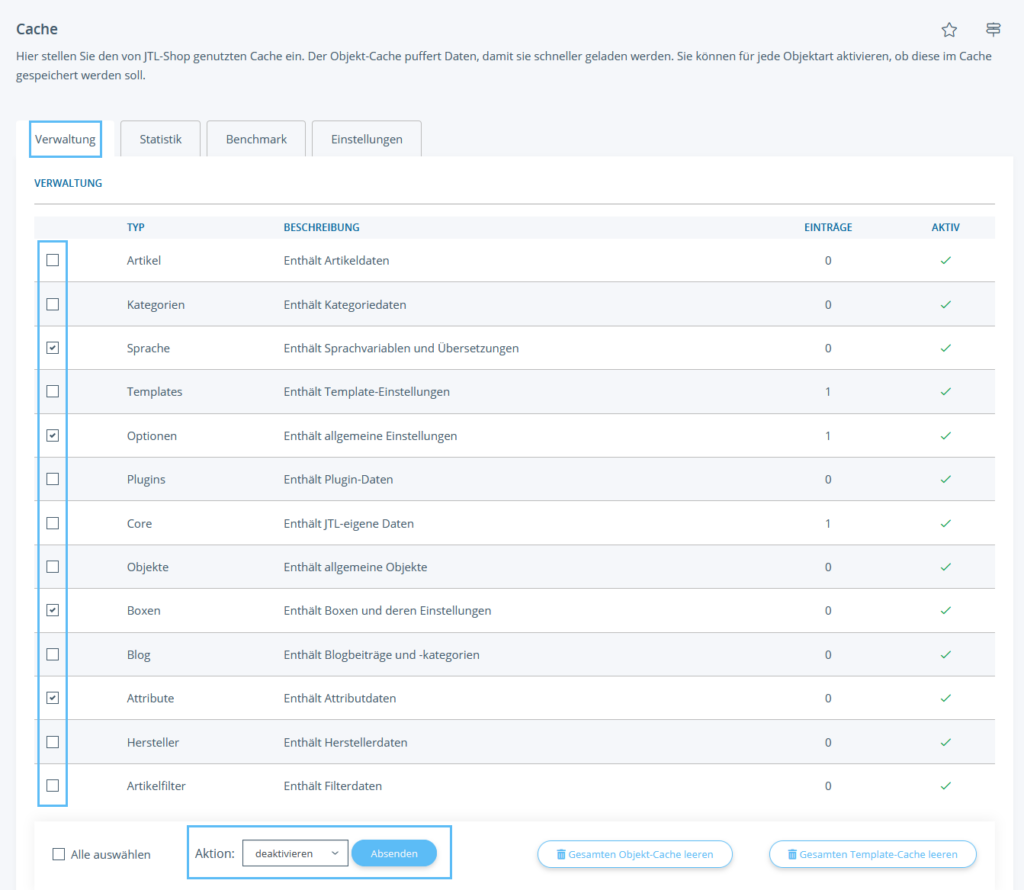The image size is (1024, 890).
Task: Click the active checkmark in Plugins row
Action: coord(945,479)
